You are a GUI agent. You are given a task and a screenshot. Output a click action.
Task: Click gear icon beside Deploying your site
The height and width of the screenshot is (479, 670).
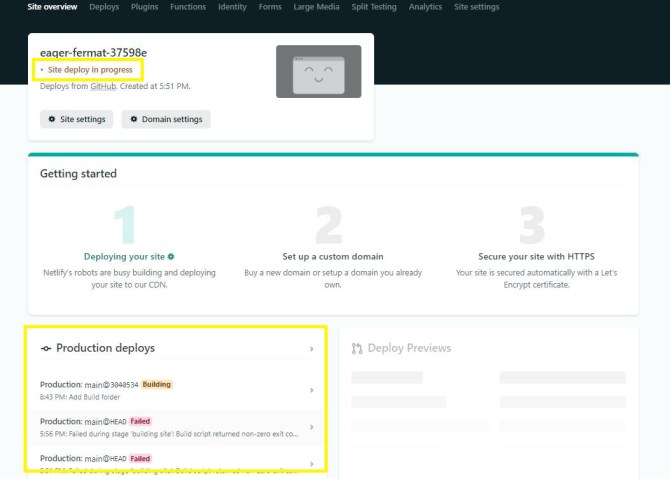coord(171,256)
